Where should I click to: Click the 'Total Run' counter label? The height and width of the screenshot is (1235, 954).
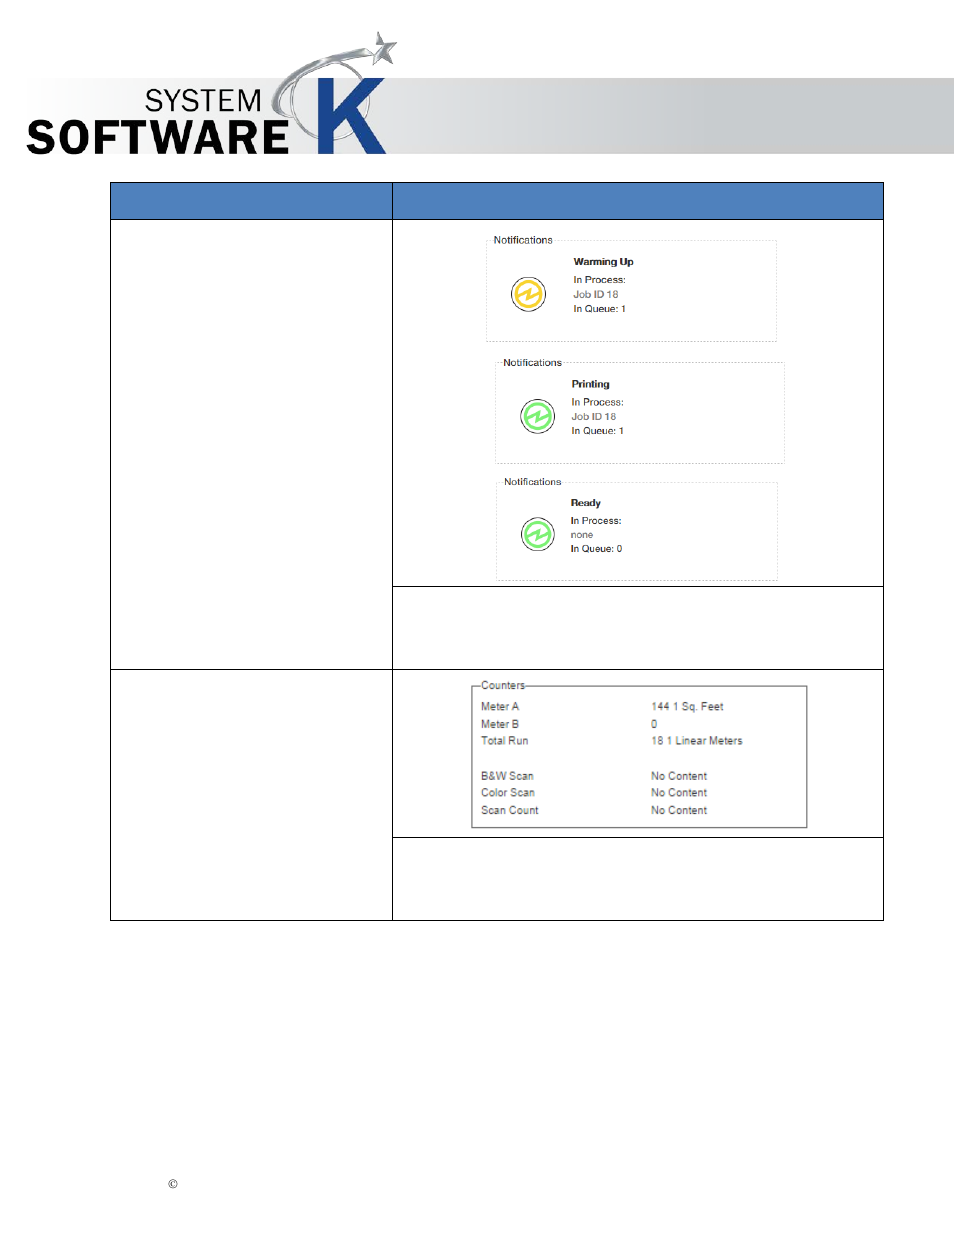coord(504,741)
